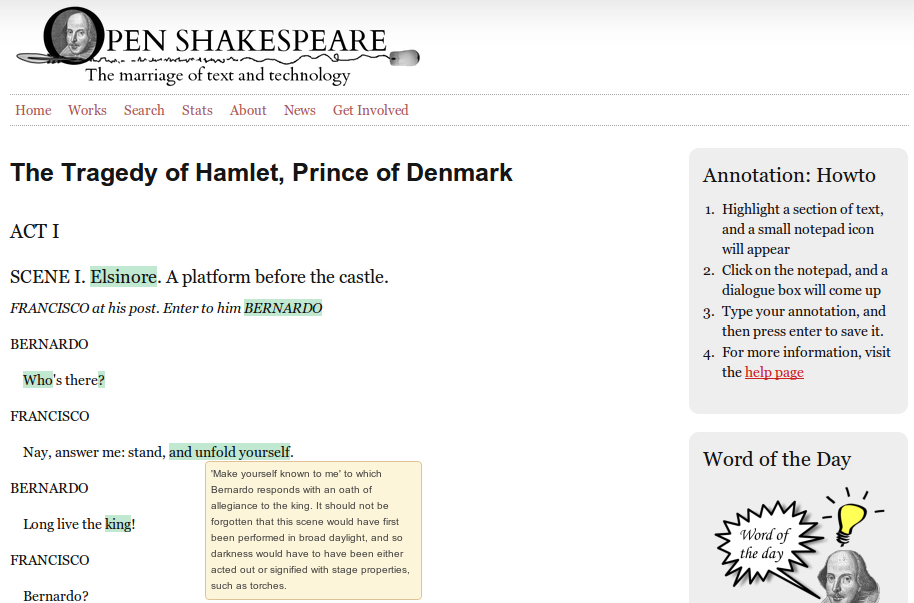
Task: Click the highlighted word Who
Action: pyautogui.click(x=38, y=380)
